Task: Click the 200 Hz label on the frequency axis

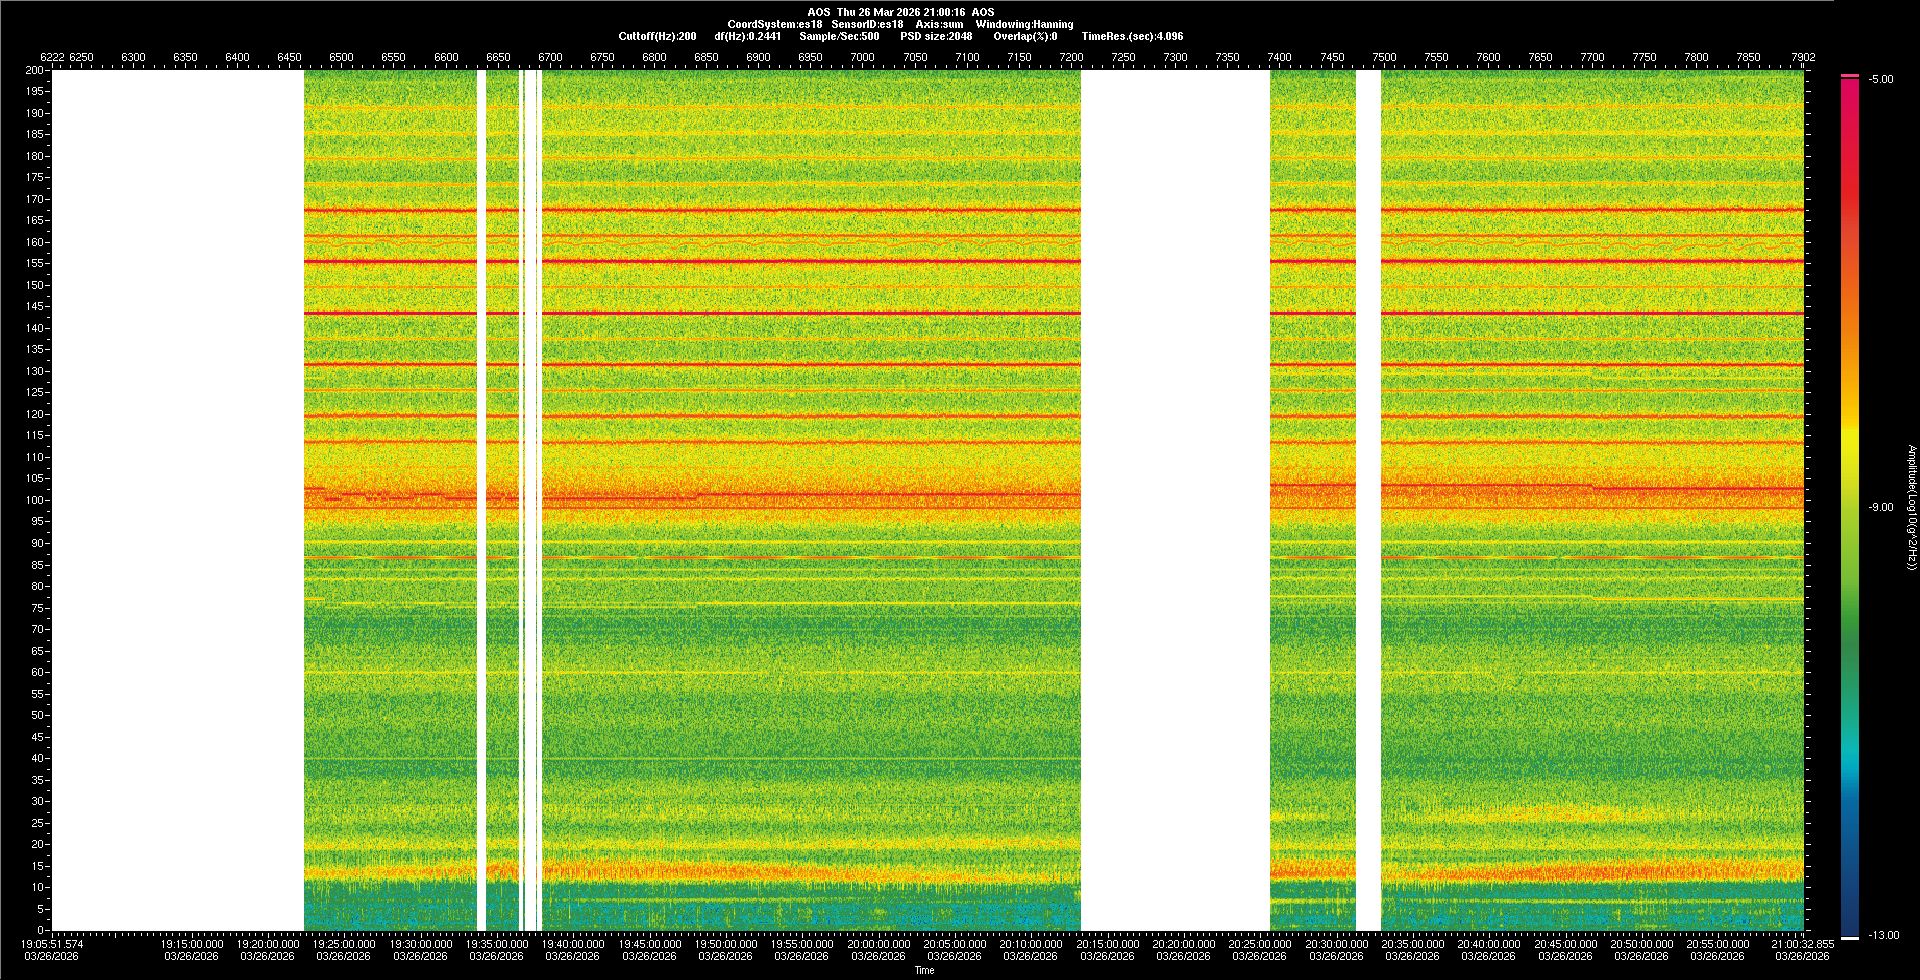Action: [x=35, y=70]
